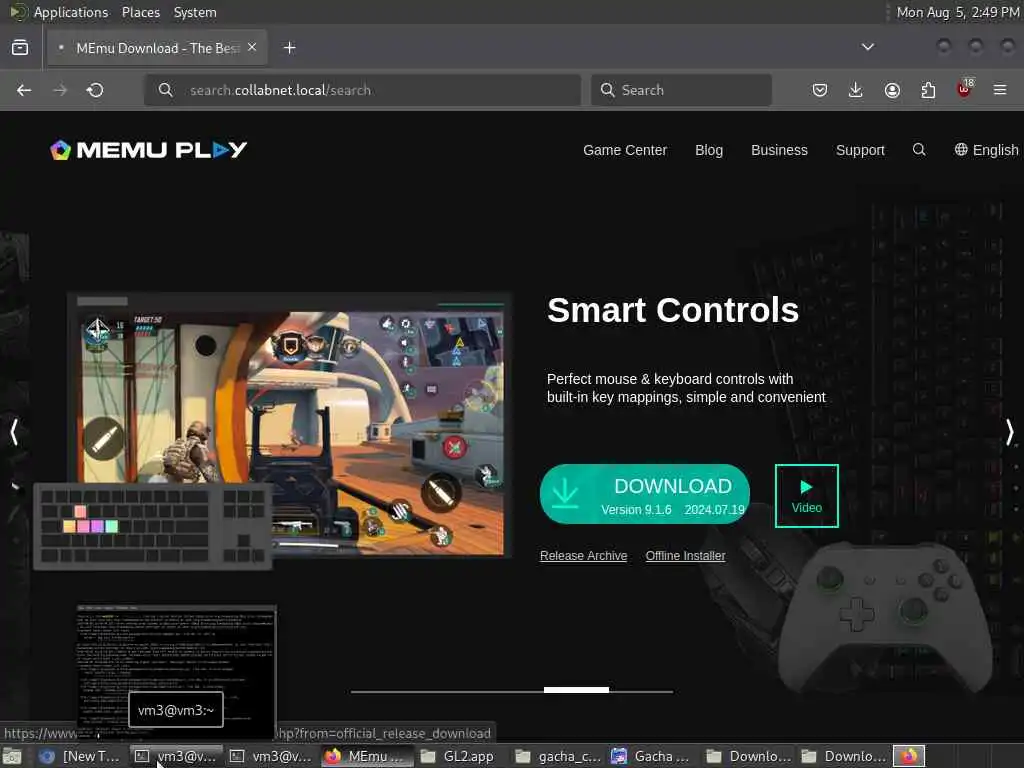Focus the URL address field
1024x768 pixels.
tap(362, 90)
